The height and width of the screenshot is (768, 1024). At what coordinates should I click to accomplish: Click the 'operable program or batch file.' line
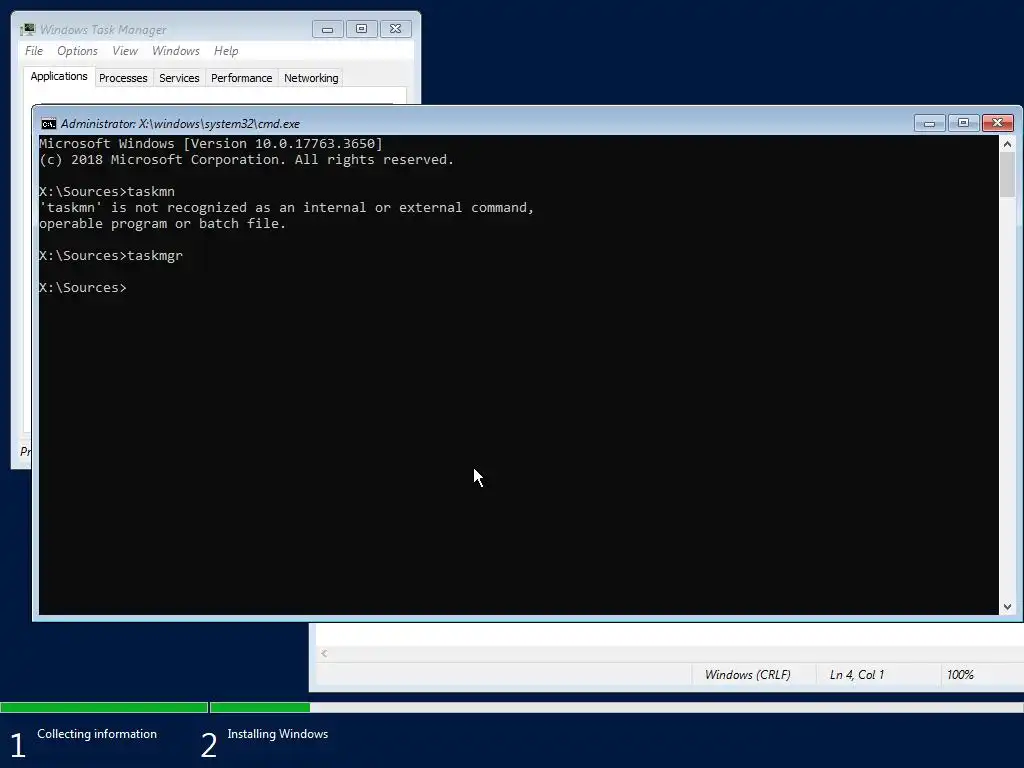click(x=163, y=224)
